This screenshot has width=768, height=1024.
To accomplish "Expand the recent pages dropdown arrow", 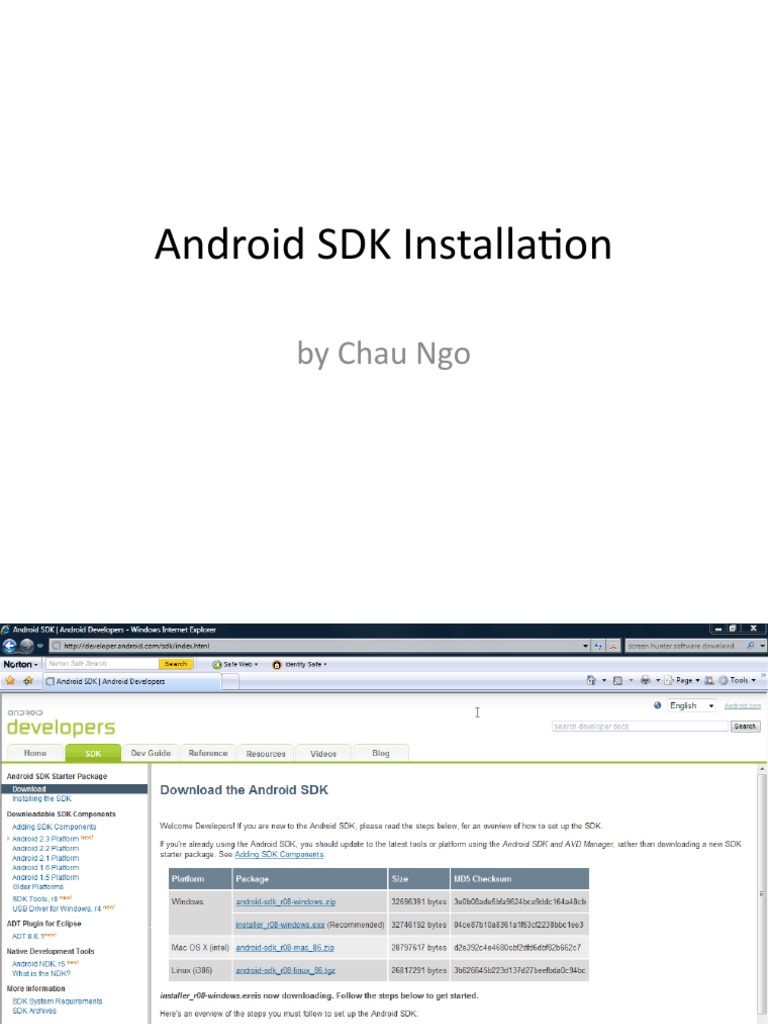I will 40,646.
